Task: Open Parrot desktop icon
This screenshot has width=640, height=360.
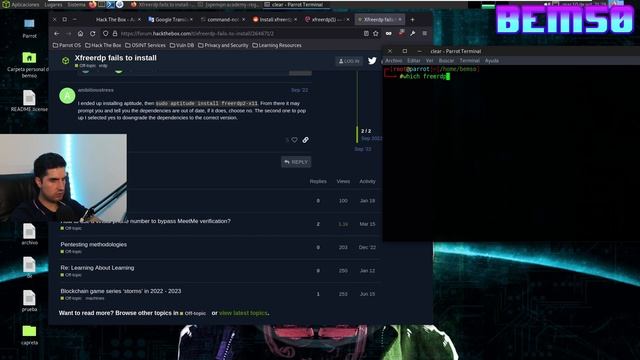Action: [29, 28]
